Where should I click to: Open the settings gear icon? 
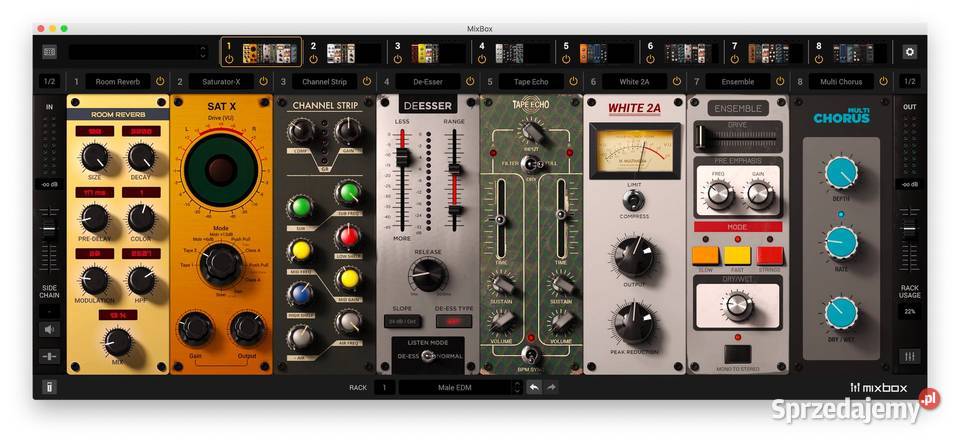pos(909,52)
